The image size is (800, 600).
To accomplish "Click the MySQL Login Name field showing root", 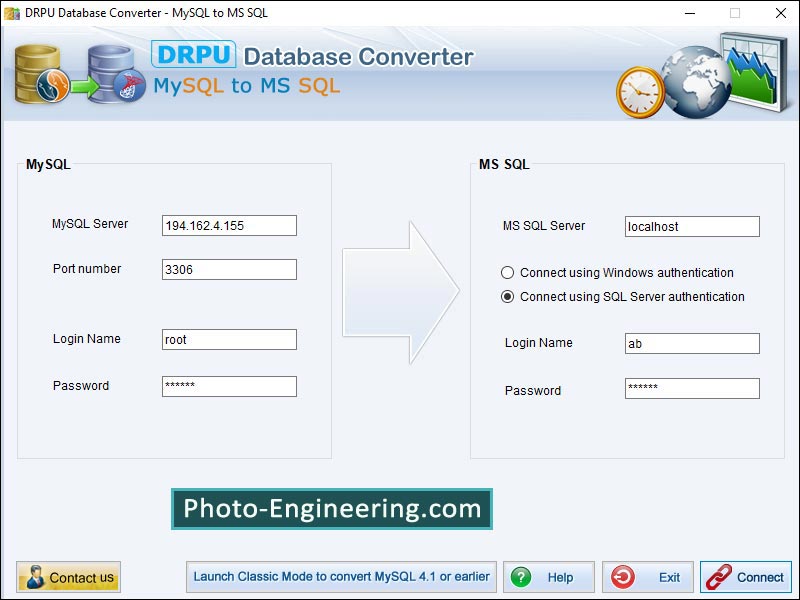I will (x=228, y=339).
